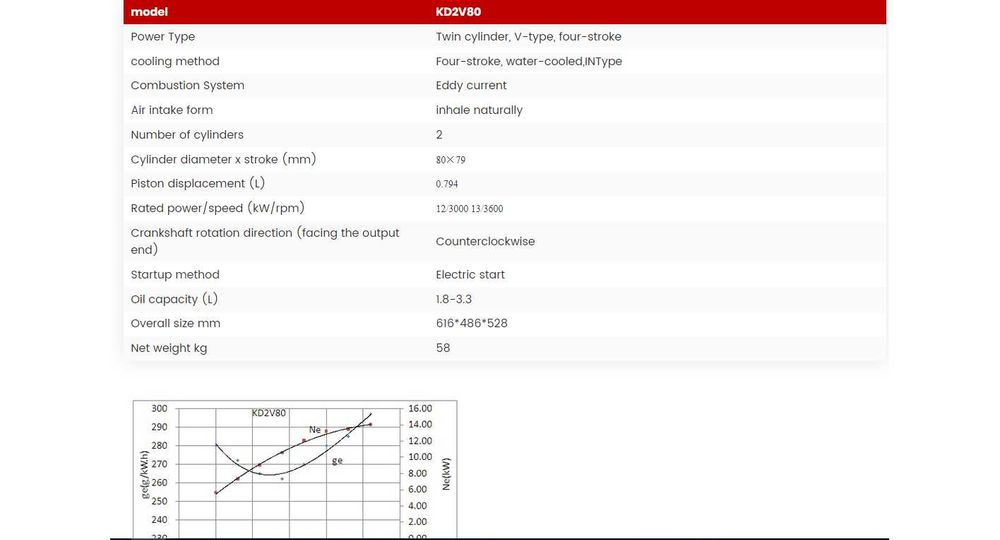Open the KD2V80 performance curve chart
The width and height of the screenshot is (1000, 540).
(x=295, y=469)
